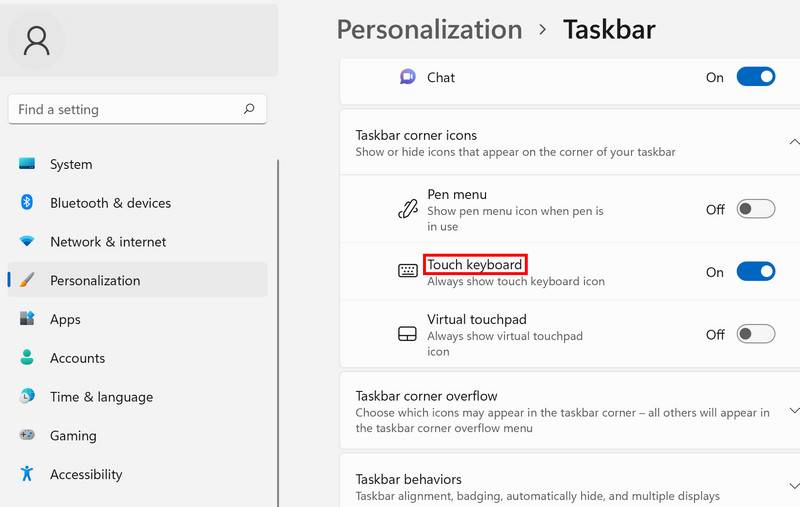Screen dimensions: 800x507
Task: Click 'Always show touch keyboard icon' text
Action: pos(516,282)
